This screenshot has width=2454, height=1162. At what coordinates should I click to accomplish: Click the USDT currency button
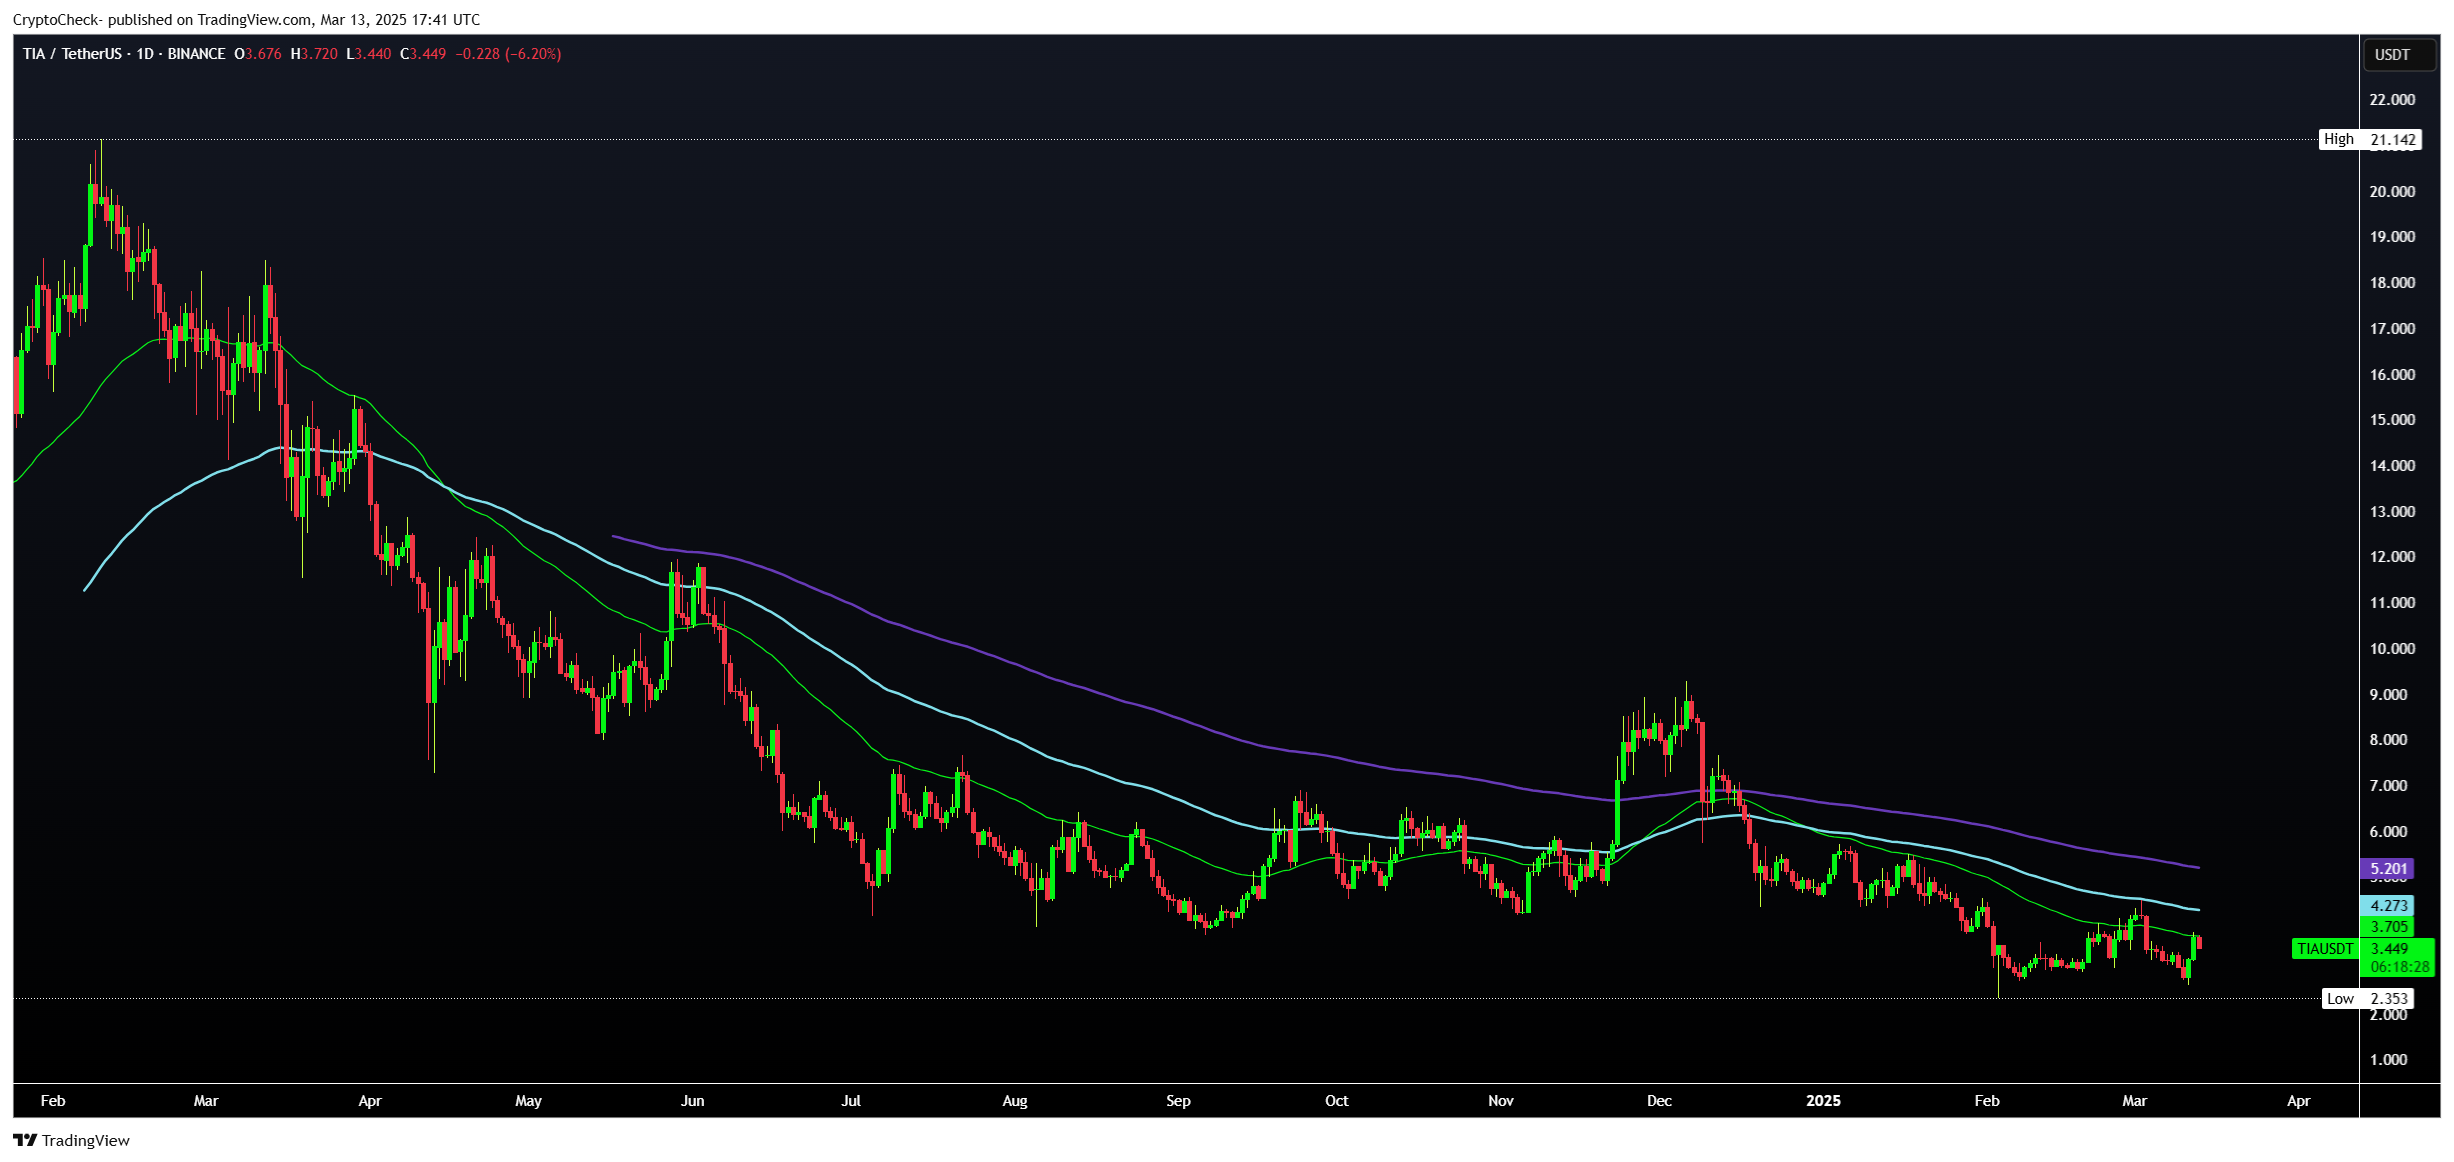pyautogui.click(x=2398, y=55)
